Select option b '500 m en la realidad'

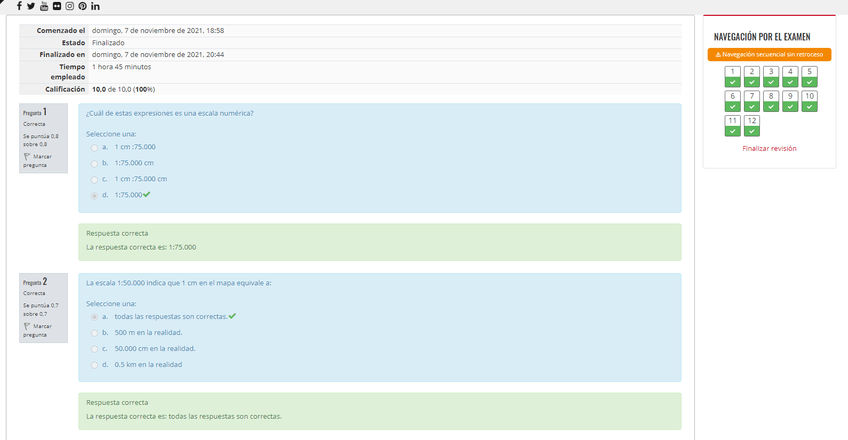pyautogui.click(x=94, y=333)
